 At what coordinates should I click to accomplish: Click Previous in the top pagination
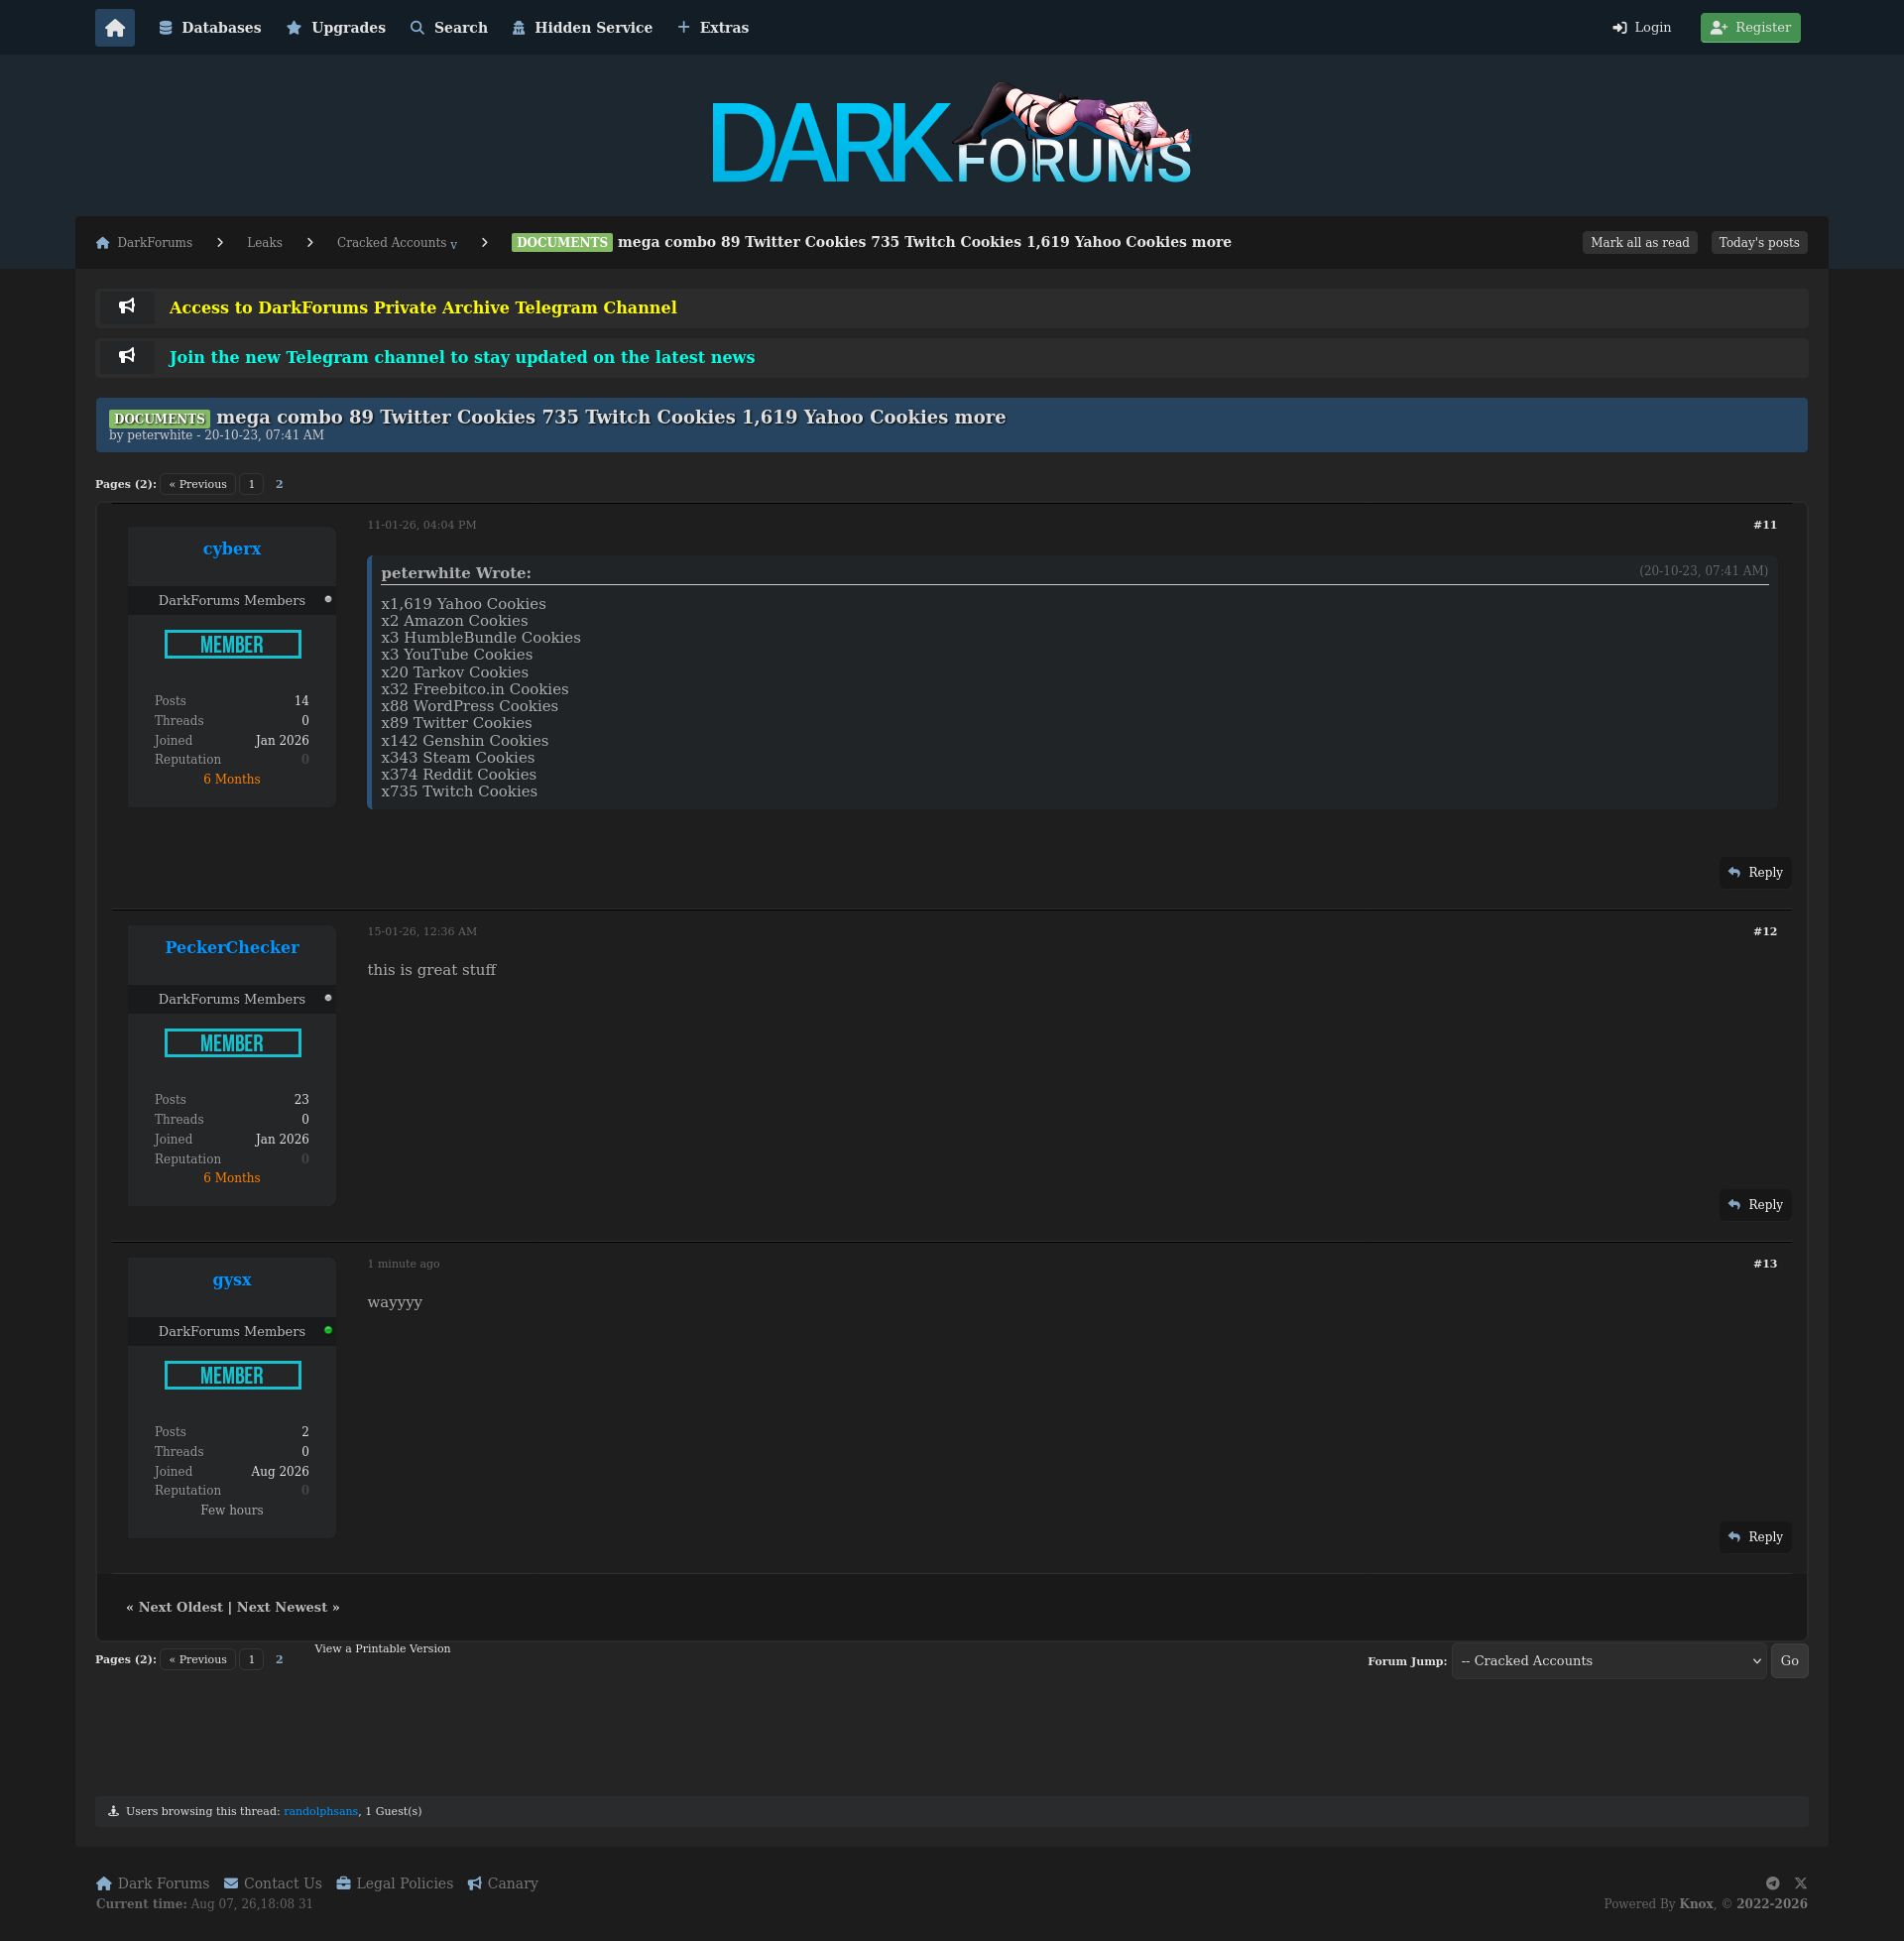click(198, 484)
